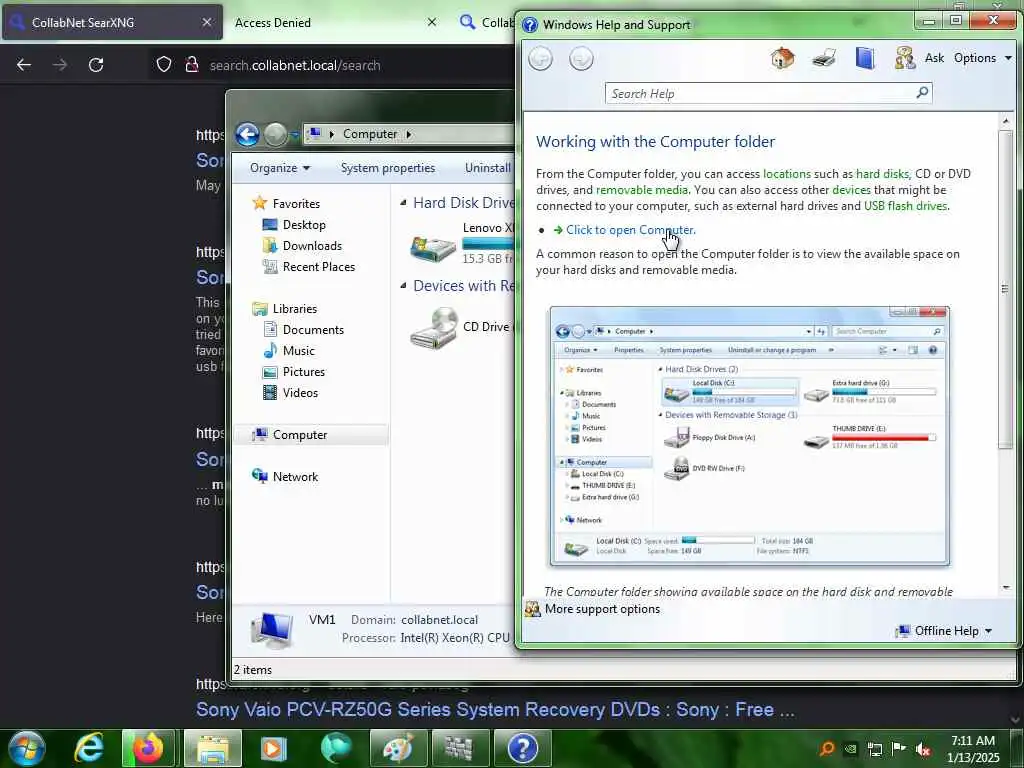
Task: Click the Help scrollbar up arrow
Action: coord(1005,121)
